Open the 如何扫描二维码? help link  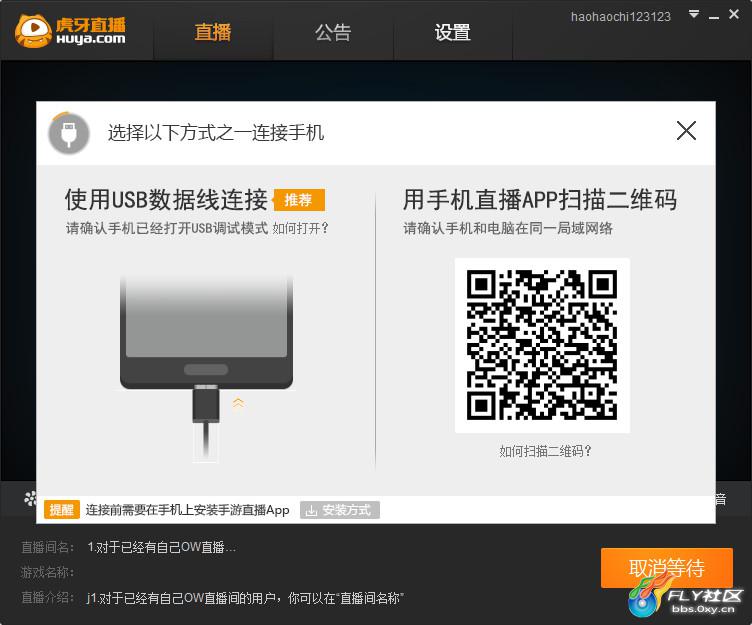click(545, 451)
